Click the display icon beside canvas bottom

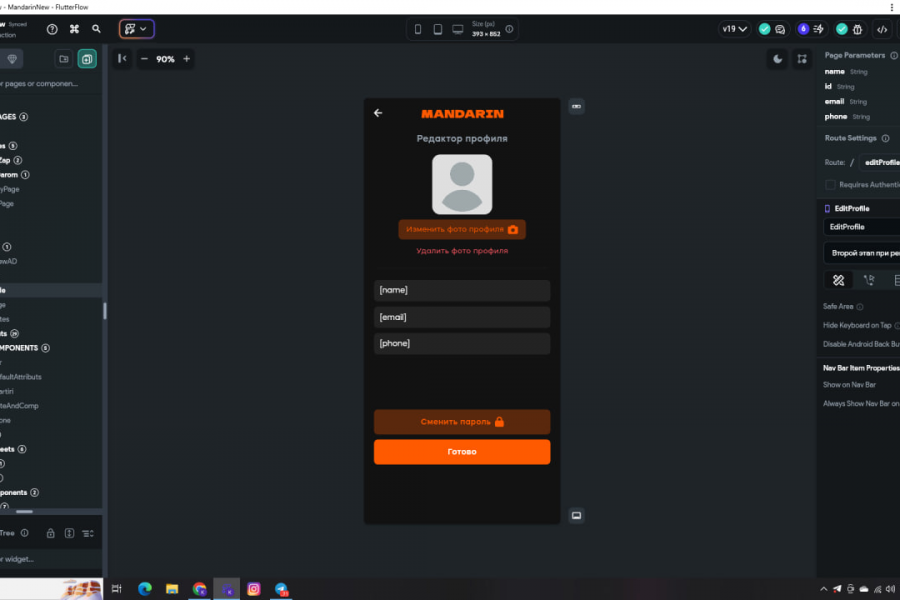tap(576, 516)
